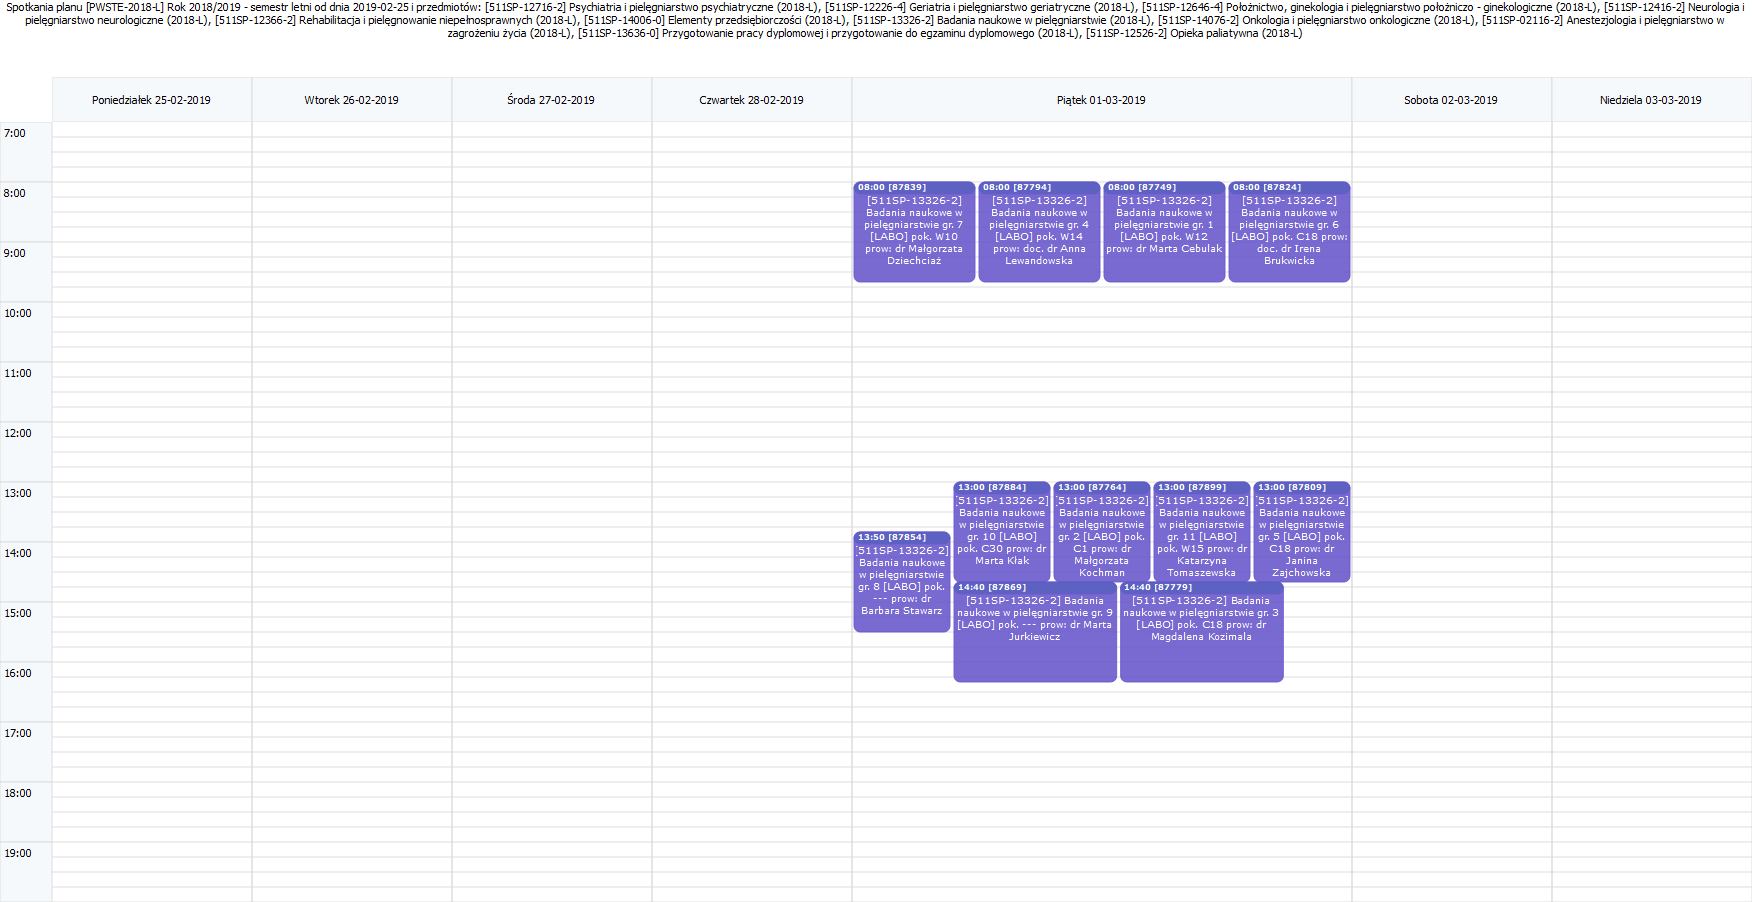Click the 8:00 time label

coord(15,193)
